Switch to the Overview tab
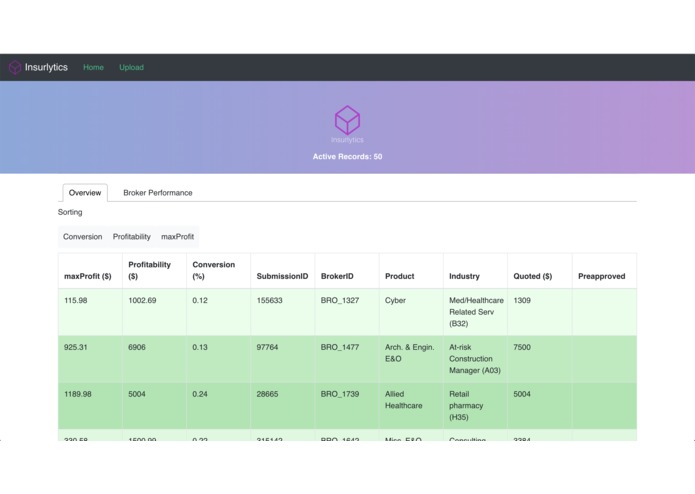Screen dimensions: 695x494 click(85, 193)
